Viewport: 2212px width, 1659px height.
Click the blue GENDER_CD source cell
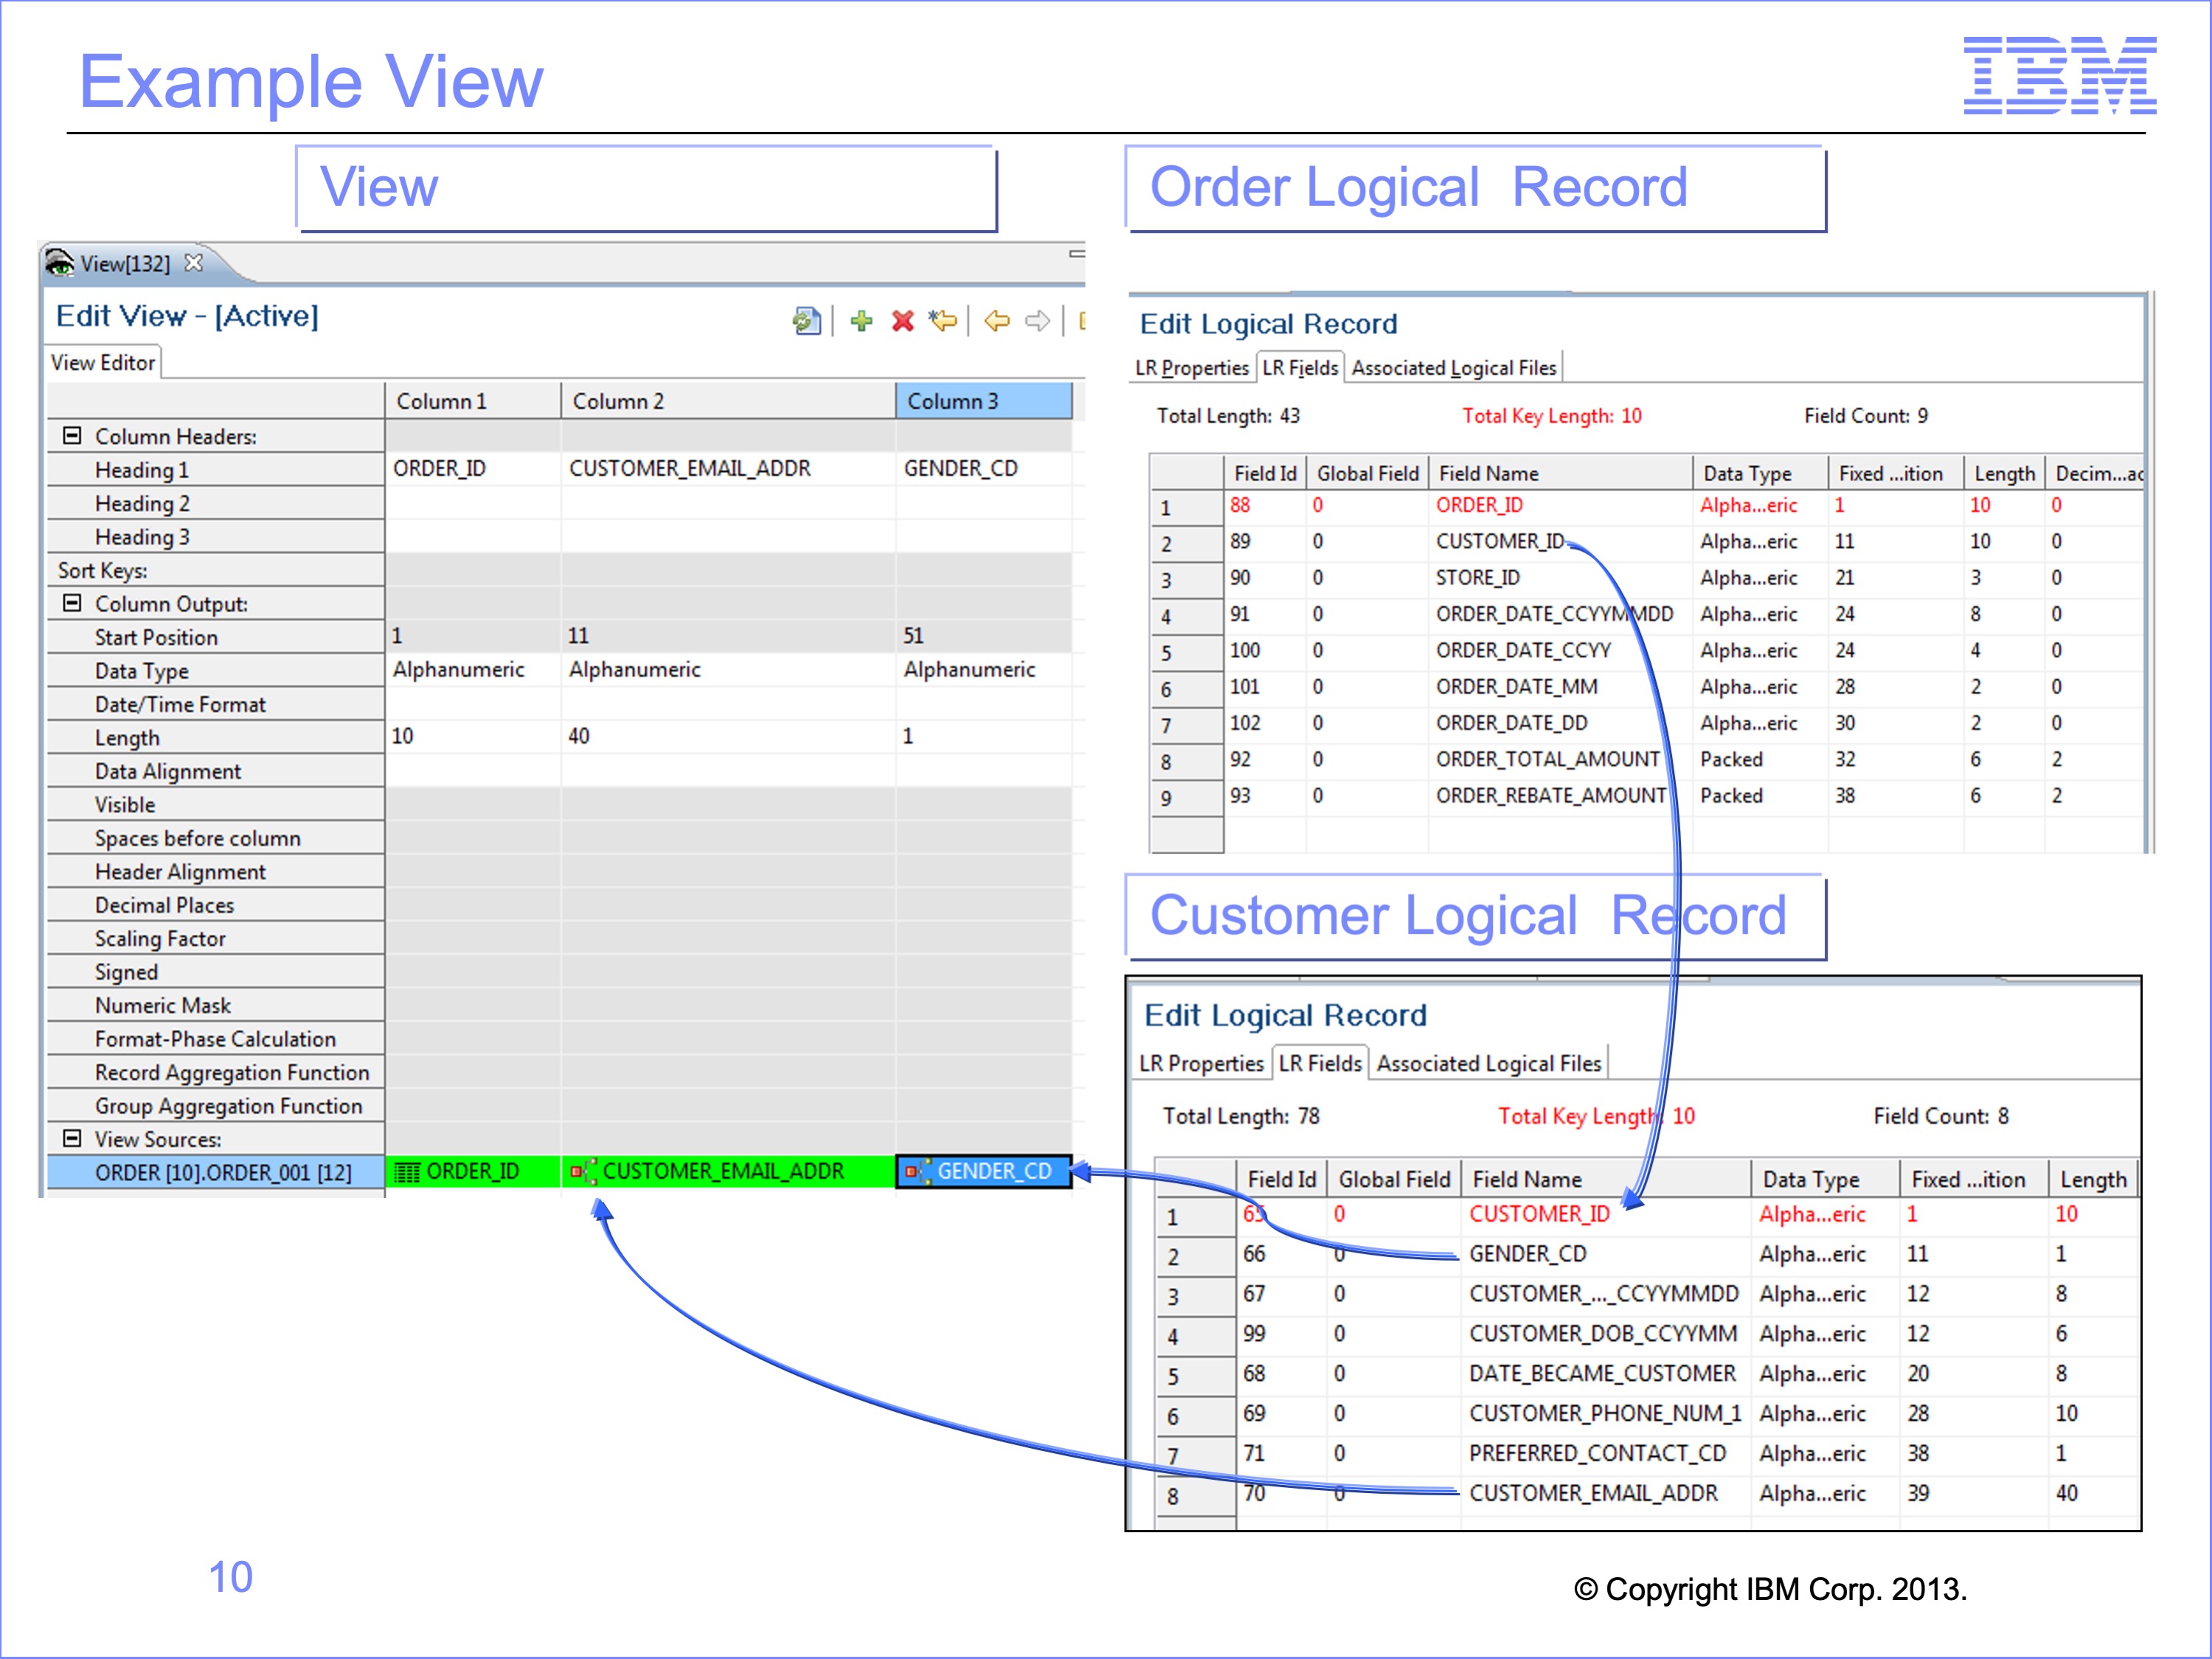click(x=984, y=1171)
